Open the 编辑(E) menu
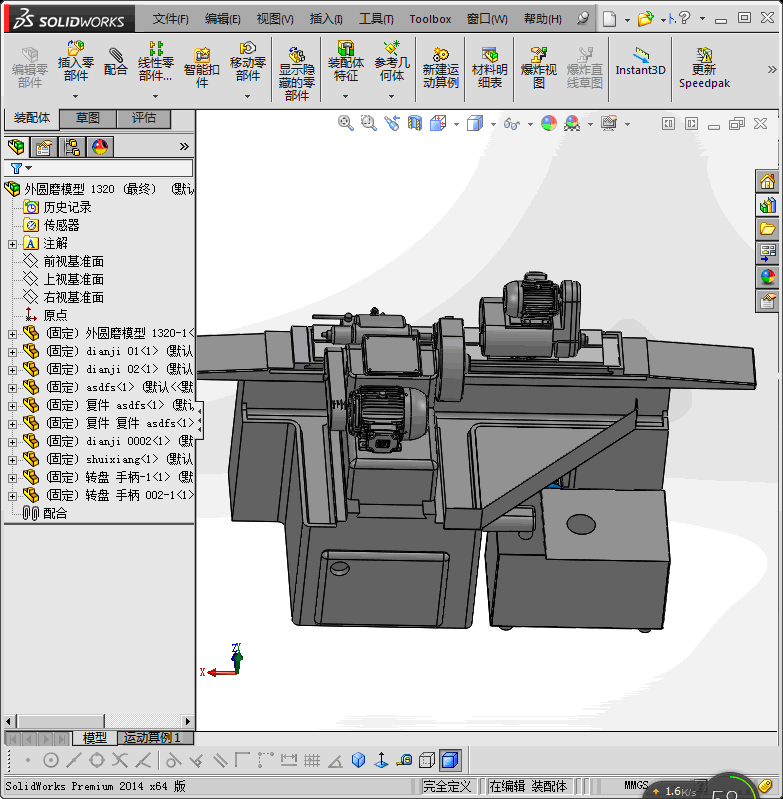 (x=223, y=19)
